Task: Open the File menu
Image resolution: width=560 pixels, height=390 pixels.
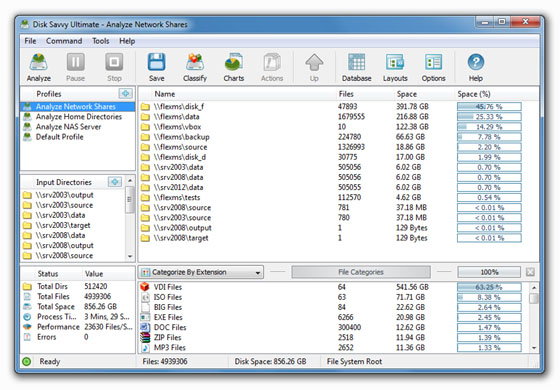Action: [30, 41]
